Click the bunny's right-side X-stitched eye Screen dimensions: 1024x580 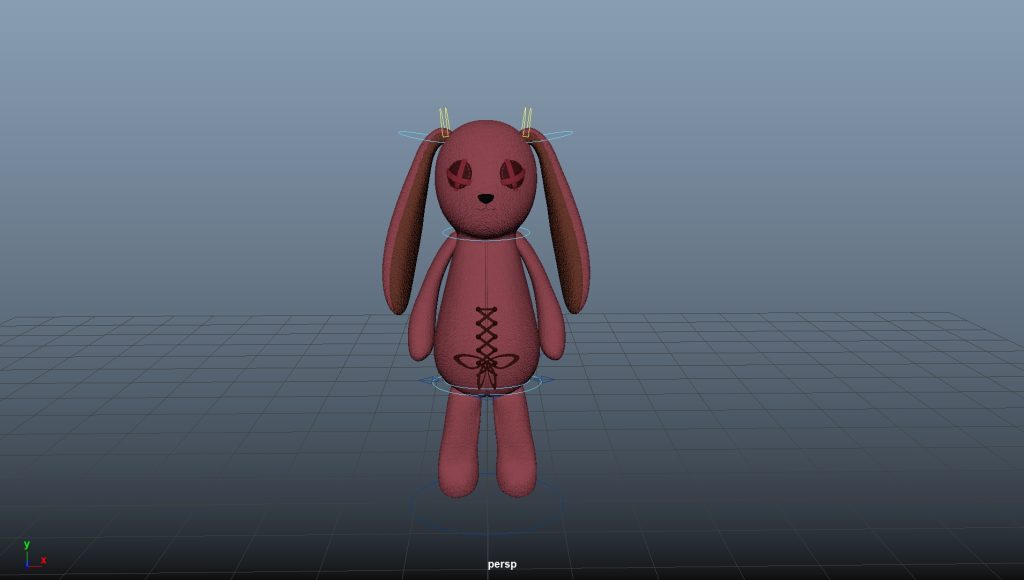[x=512, y=174]
